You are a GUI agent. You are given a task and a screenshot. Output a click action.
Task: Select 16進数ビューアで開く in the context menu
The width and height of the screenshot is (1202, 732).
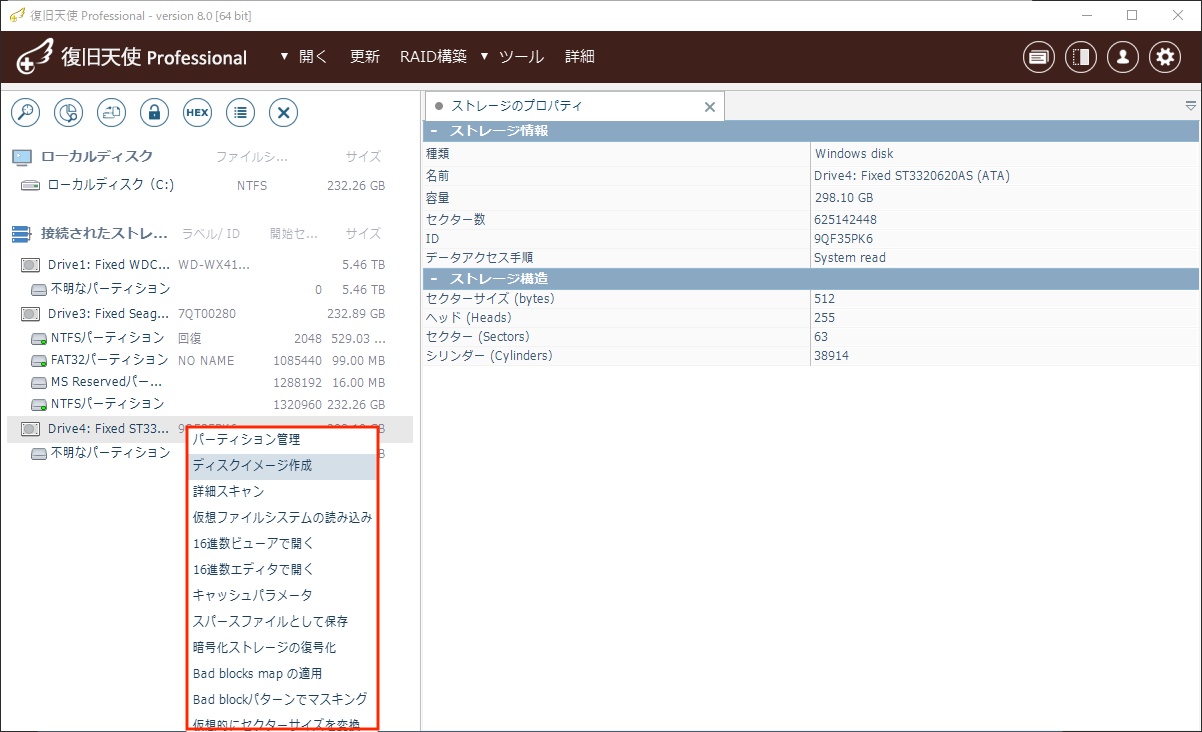(x=282, y=544)
